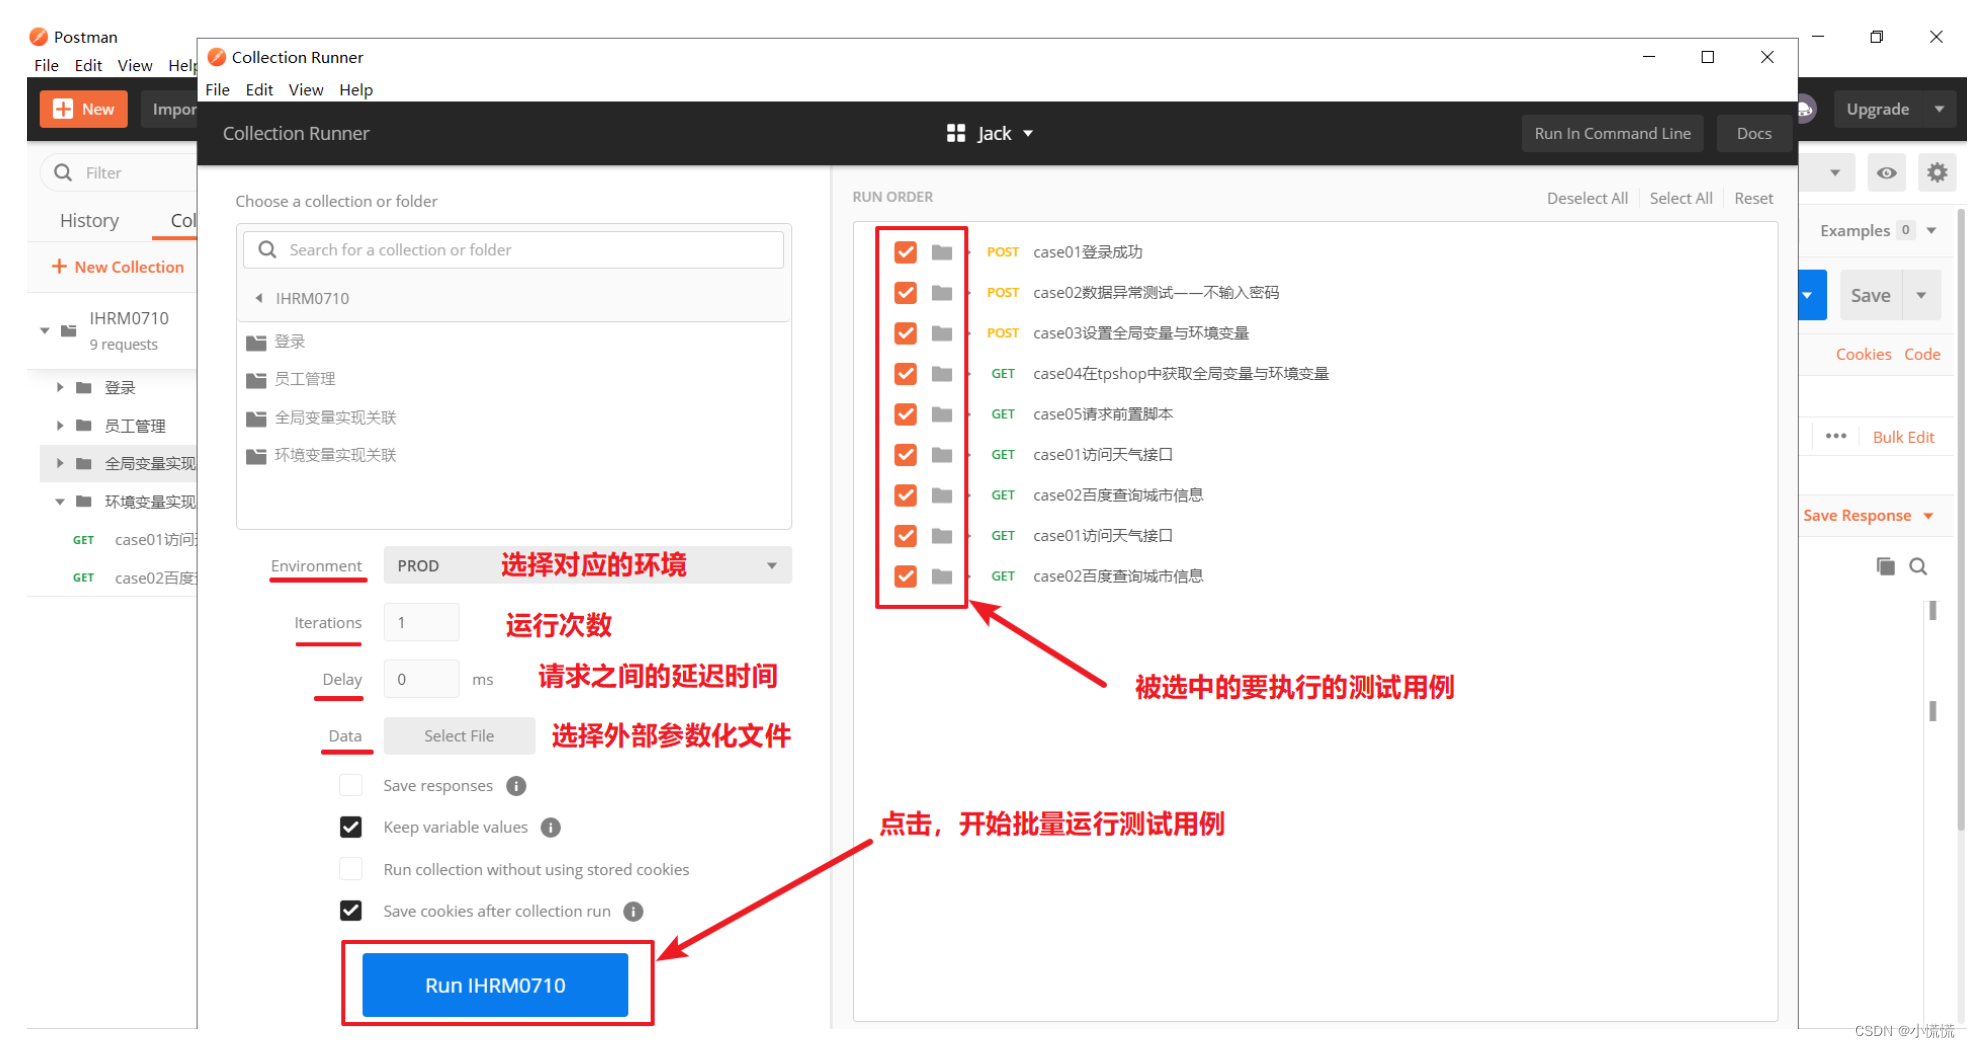
Task: Click the three-dots options icon near Bulk Edit
Action: click(x=1836, y=436)
